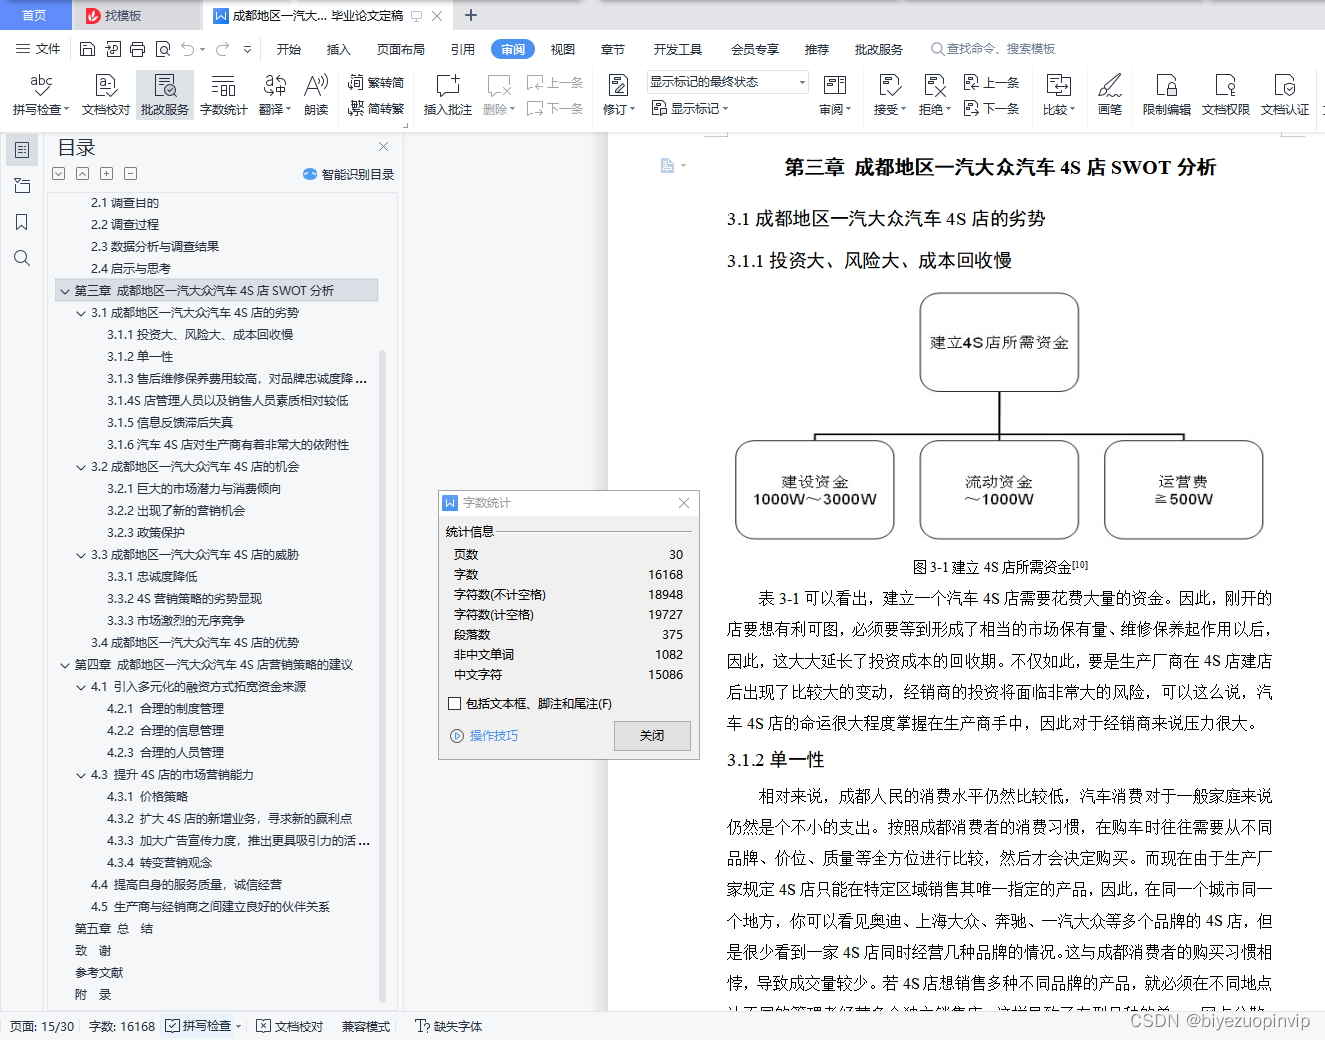This screenshot has width=1325, height=1040.
Task: Switch to the 开始 ribbon tab
Action: coord(289,49)
